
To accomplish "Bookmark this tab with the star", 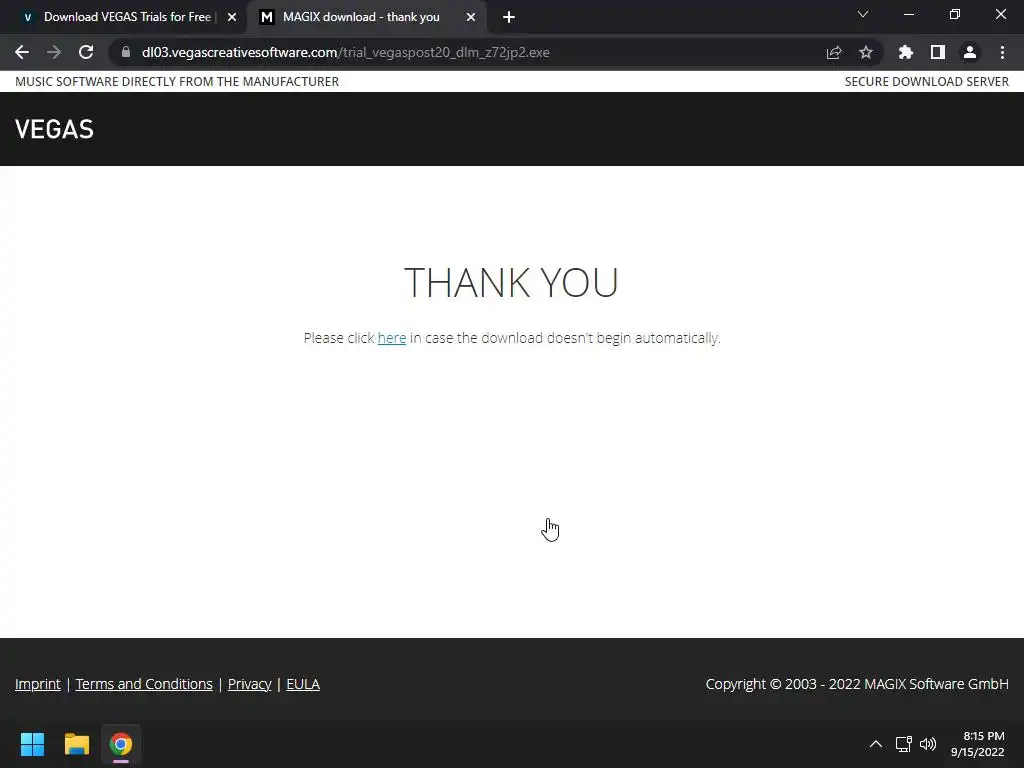I will [866, 52].
